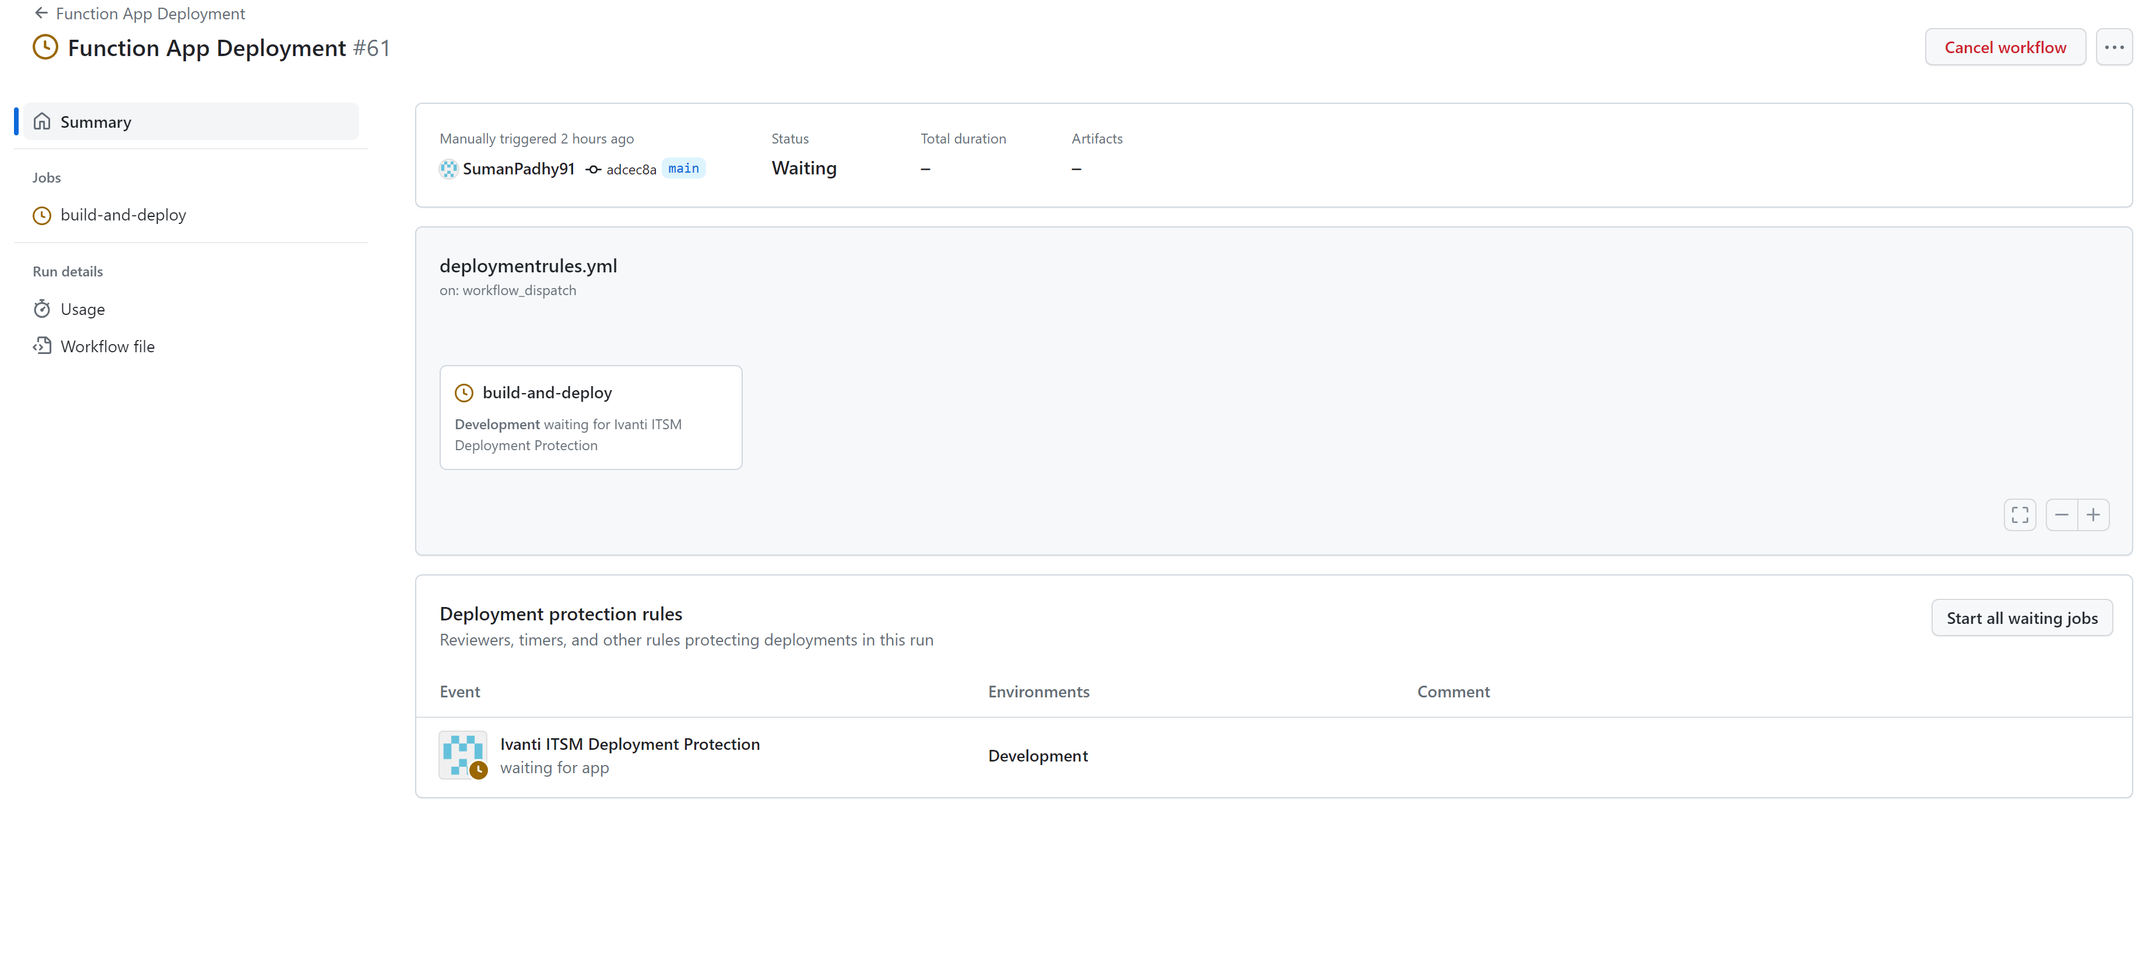This screenshot has width=2156, height=954.
Task: Click the SumanPadhy91 avatar icon
Action: point(448,169)
